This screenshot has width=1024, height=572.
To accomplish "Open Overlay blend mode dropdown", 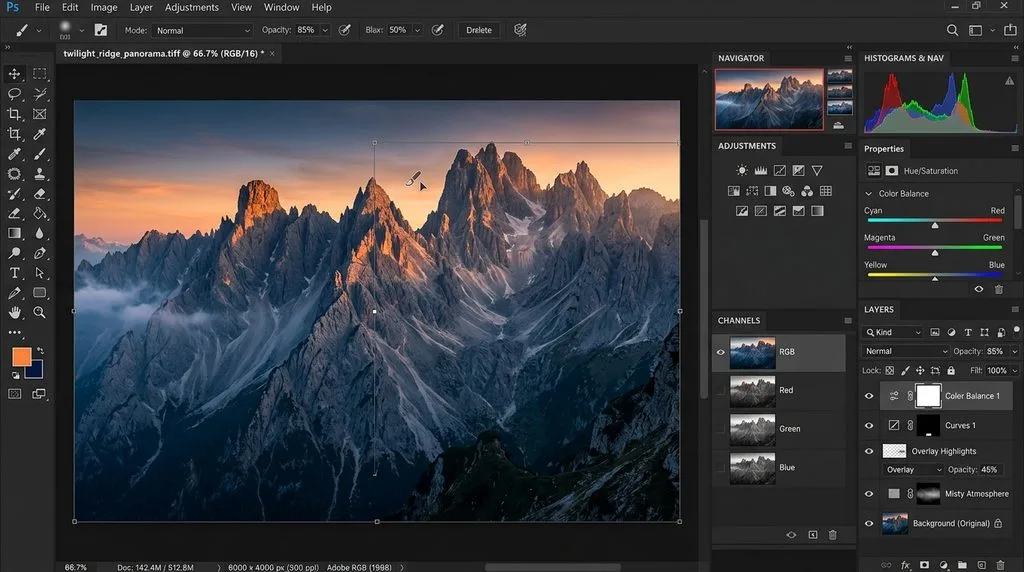I will (913, 469).
